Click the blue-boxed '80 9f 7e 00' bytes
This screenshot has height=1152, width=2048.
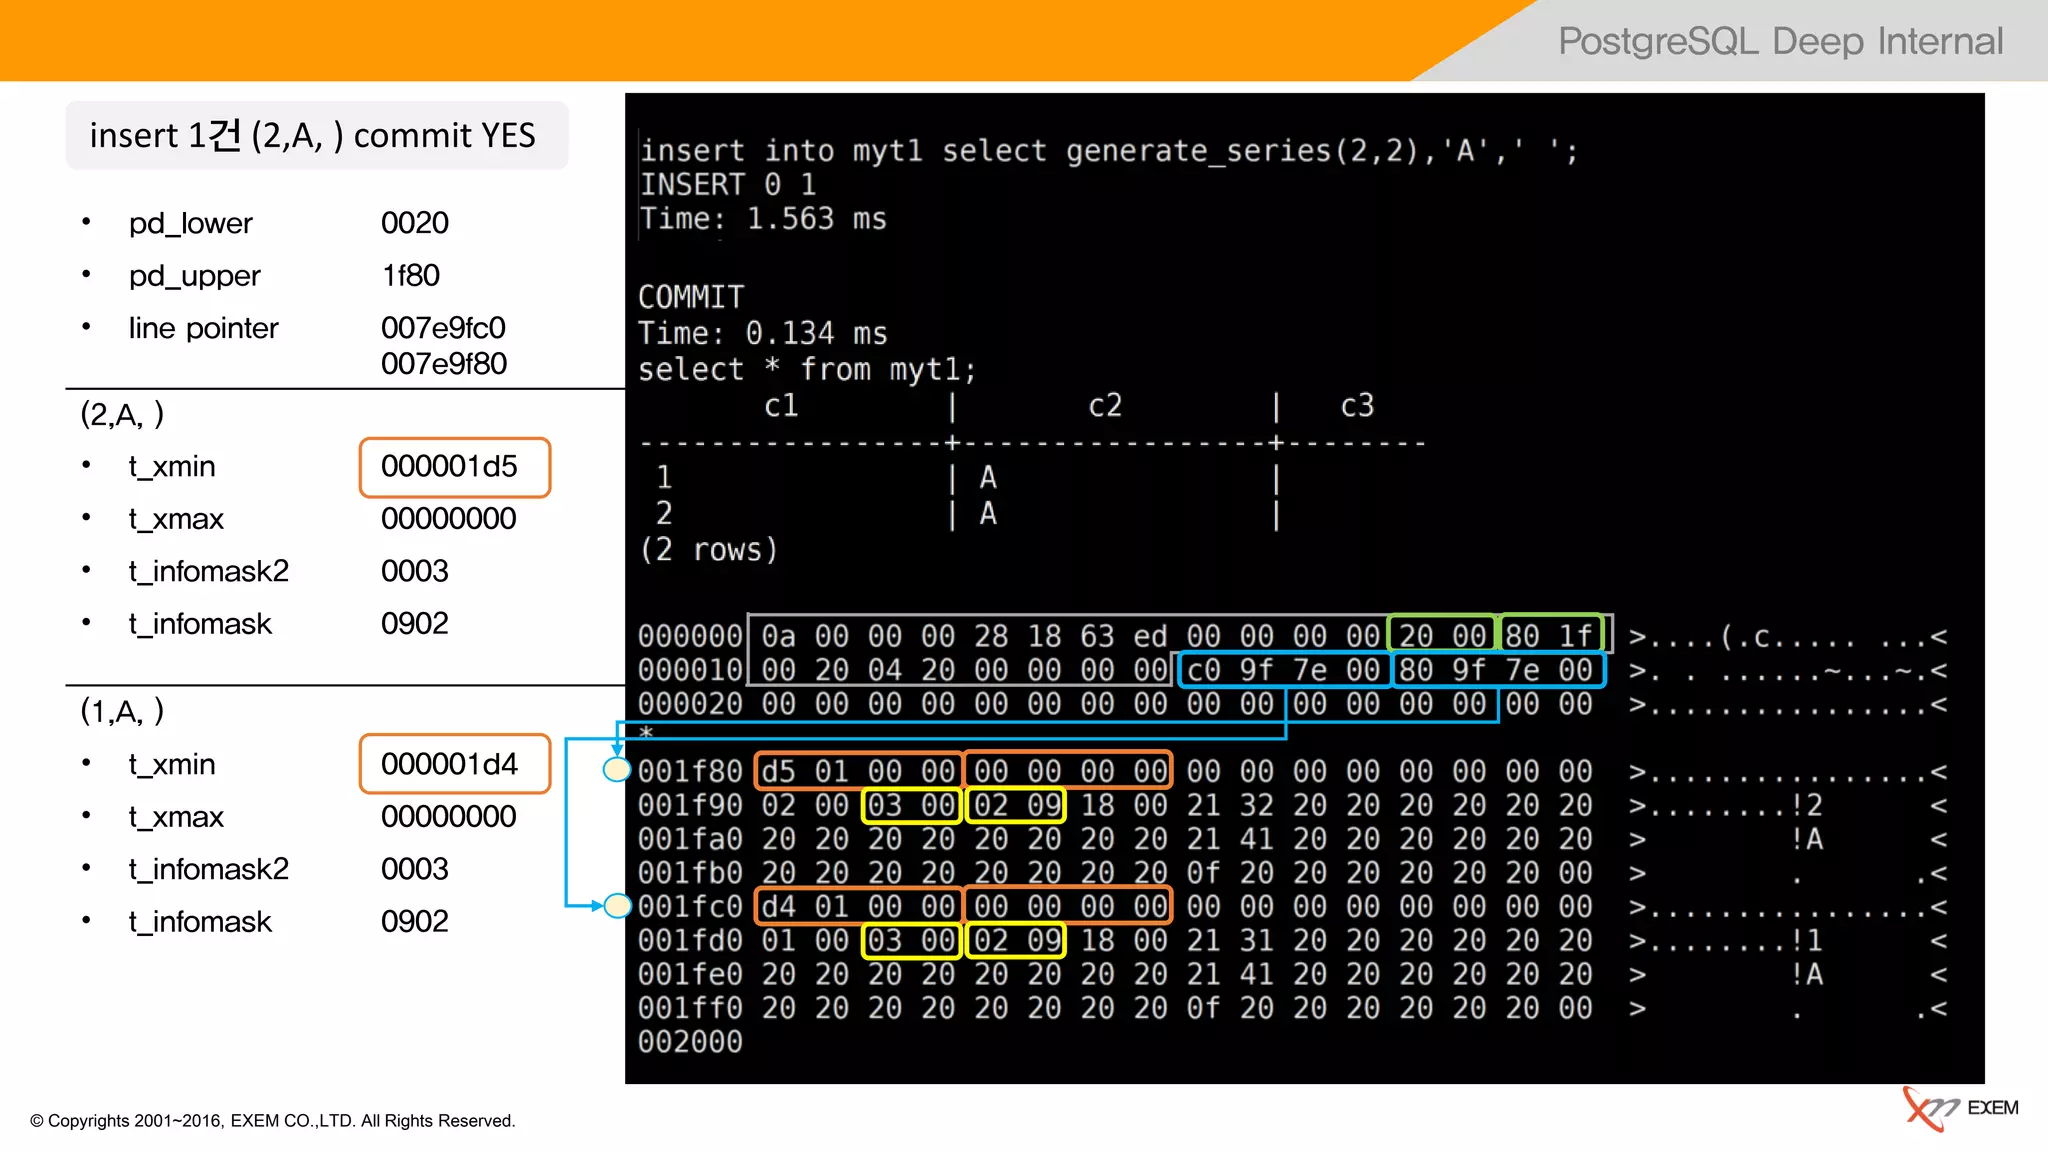1497,670
